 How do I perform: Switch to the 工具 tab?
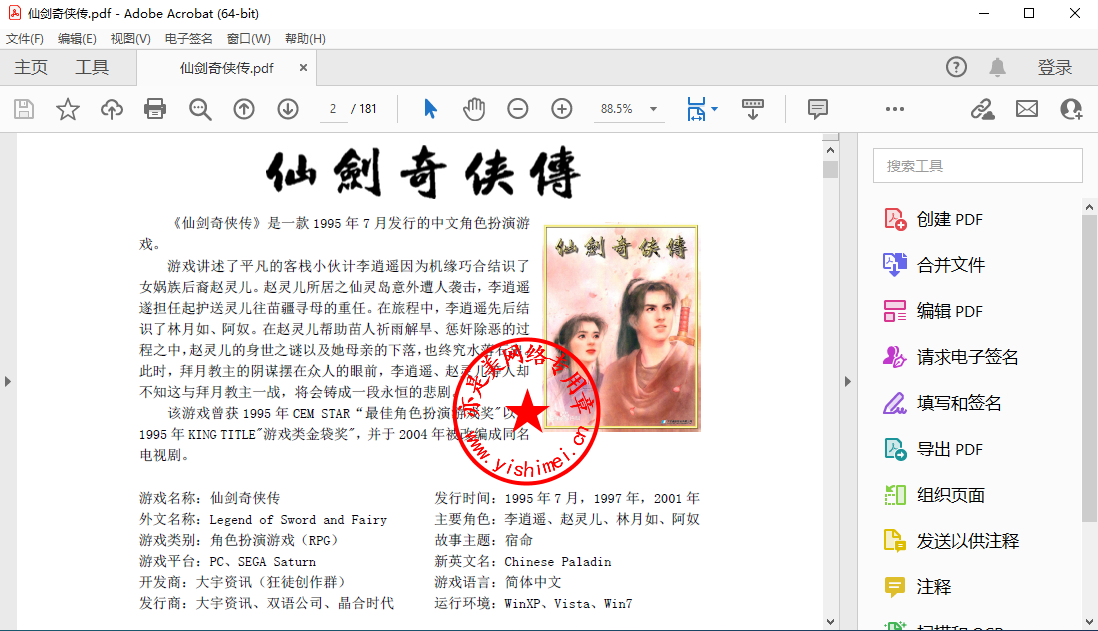pos(92,67)
